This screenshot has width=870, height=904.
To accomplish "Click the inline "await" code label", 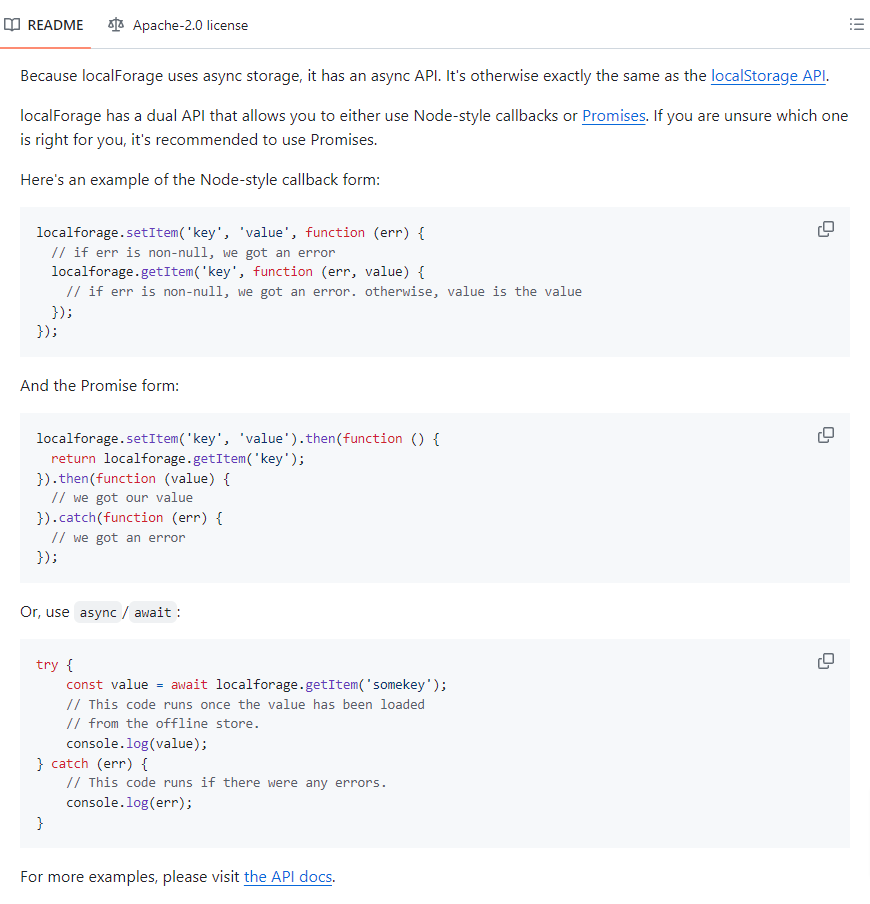I will (152, 613).
